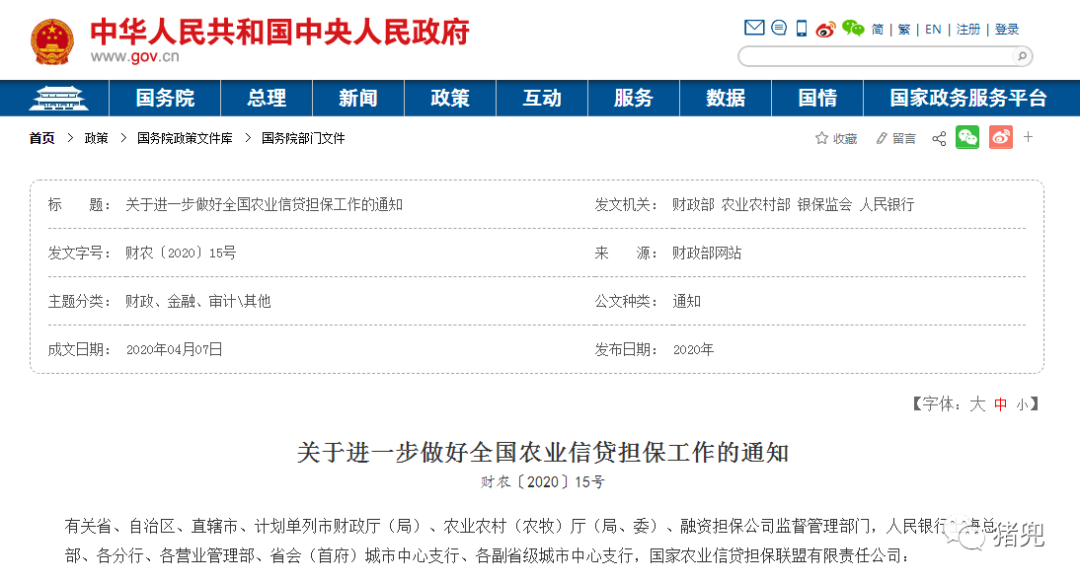Open the 政策 navigation menu
Image resolution: width=1080 pixels, height=582 pixels.
(450, 97)
